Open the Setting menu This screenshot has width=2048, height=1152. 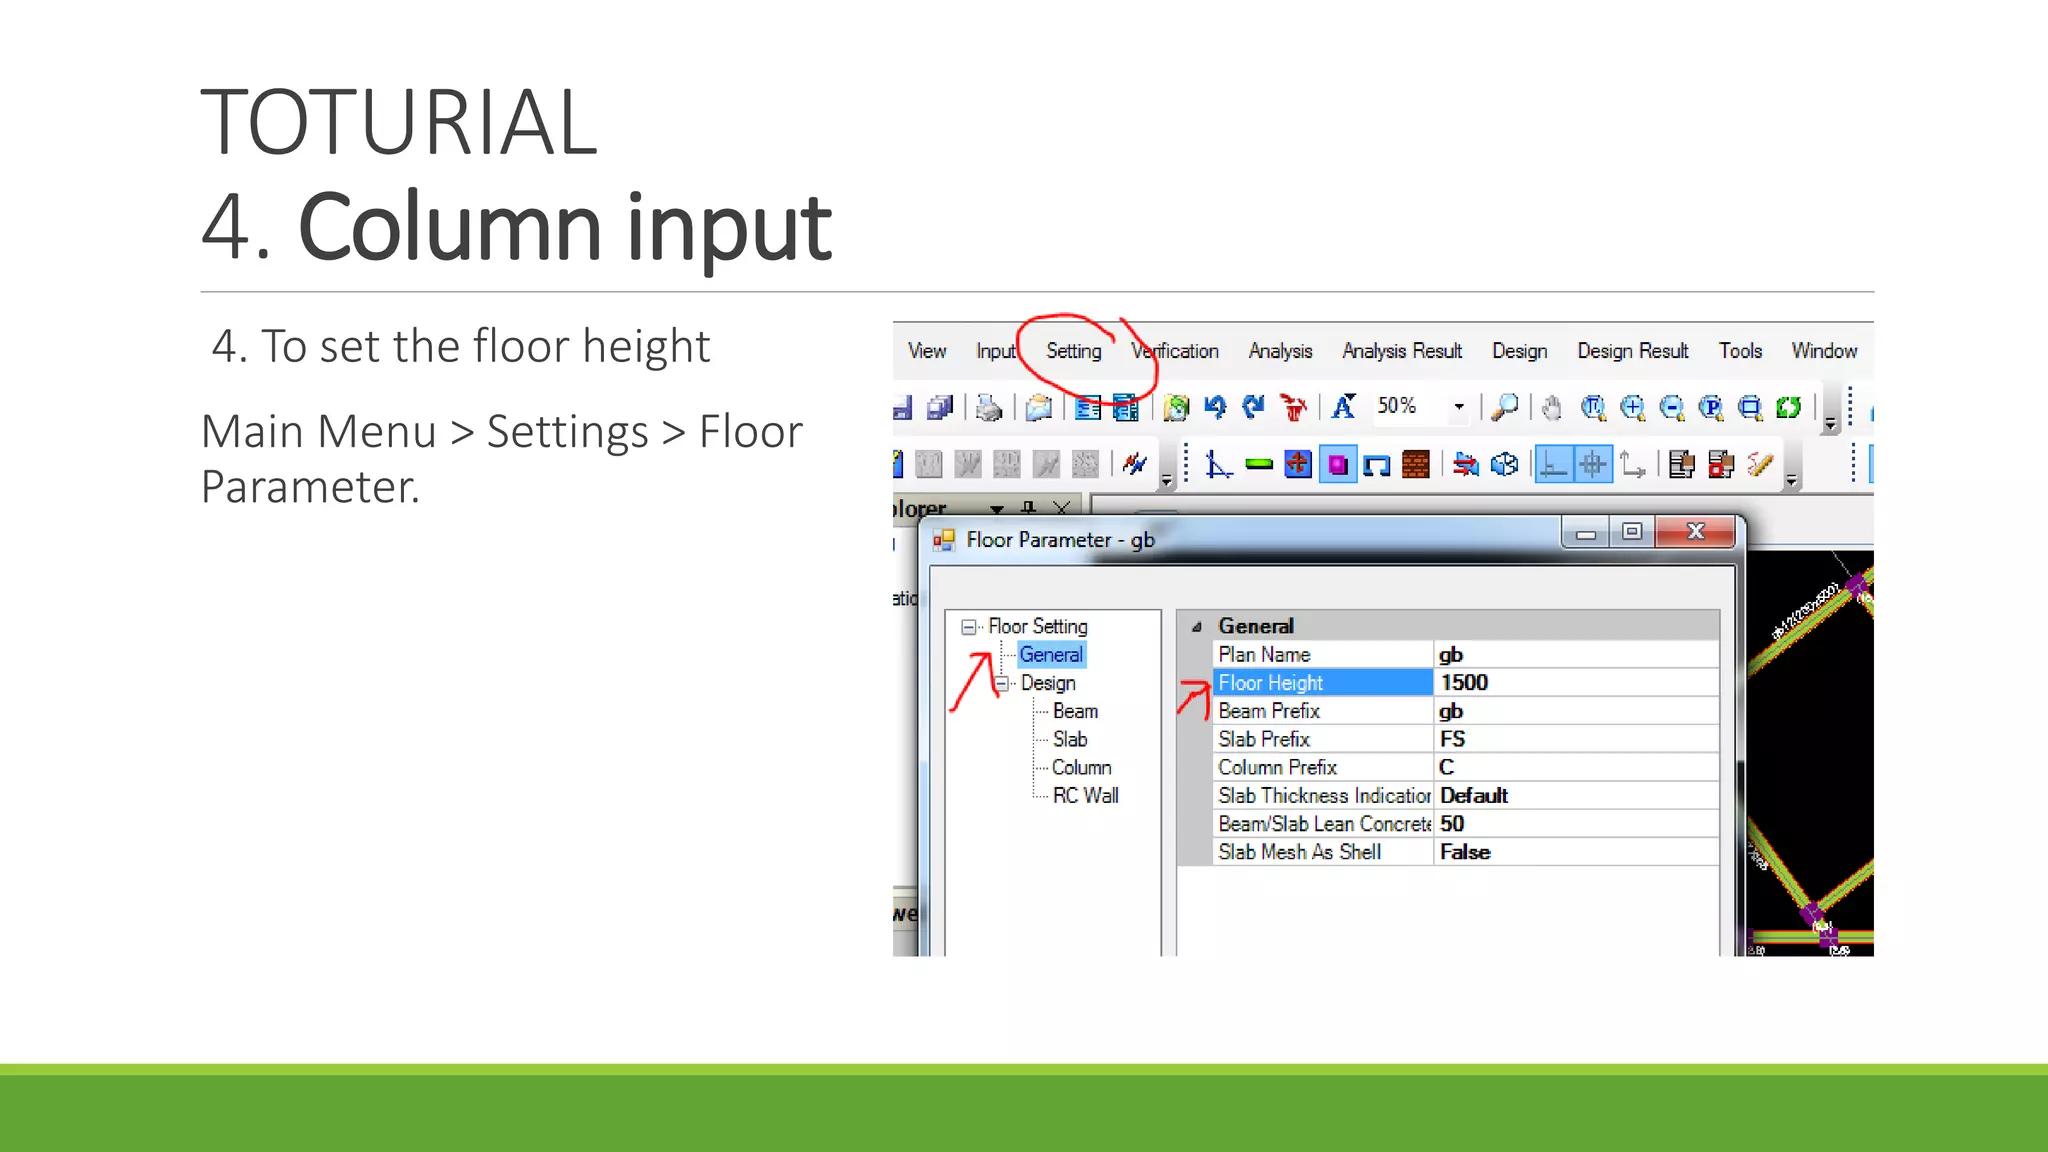tap(1073, 351)
